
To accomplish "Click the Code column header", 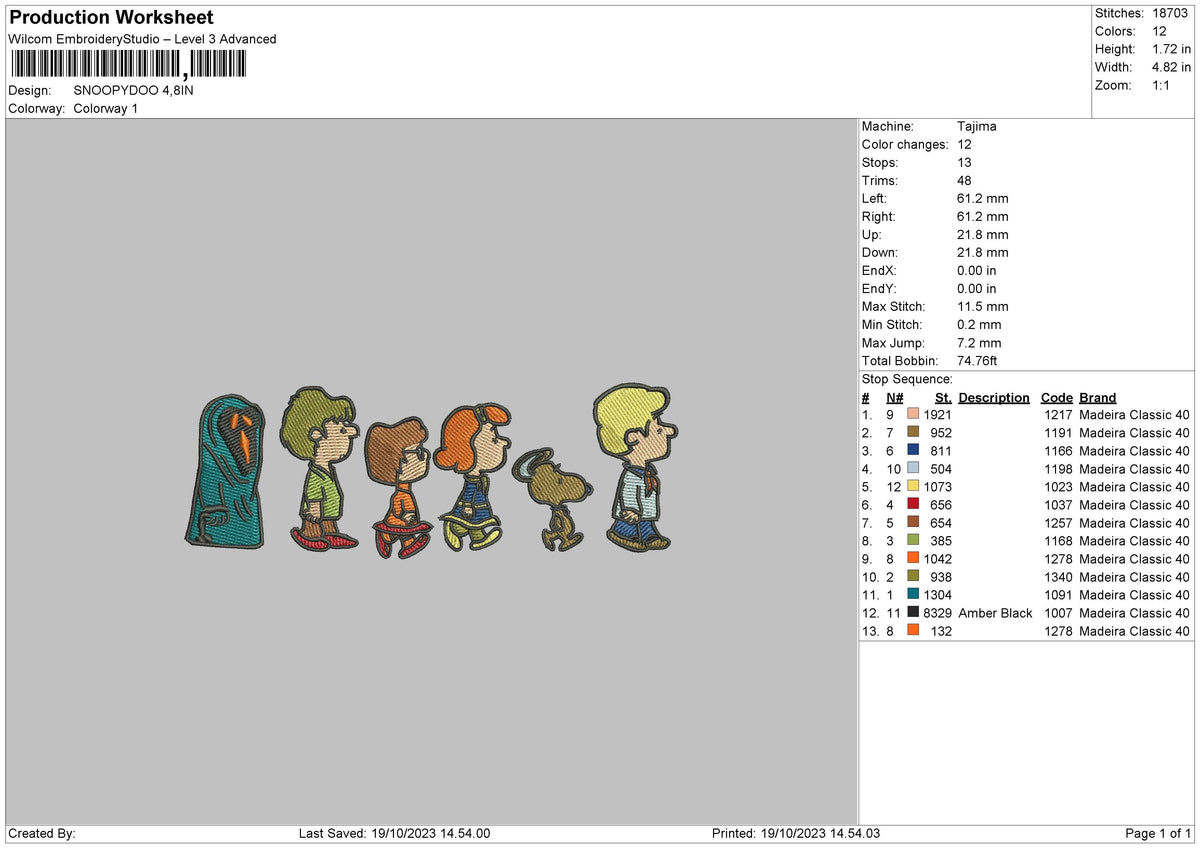I will pyautogui.click(x=1056, y=397).
